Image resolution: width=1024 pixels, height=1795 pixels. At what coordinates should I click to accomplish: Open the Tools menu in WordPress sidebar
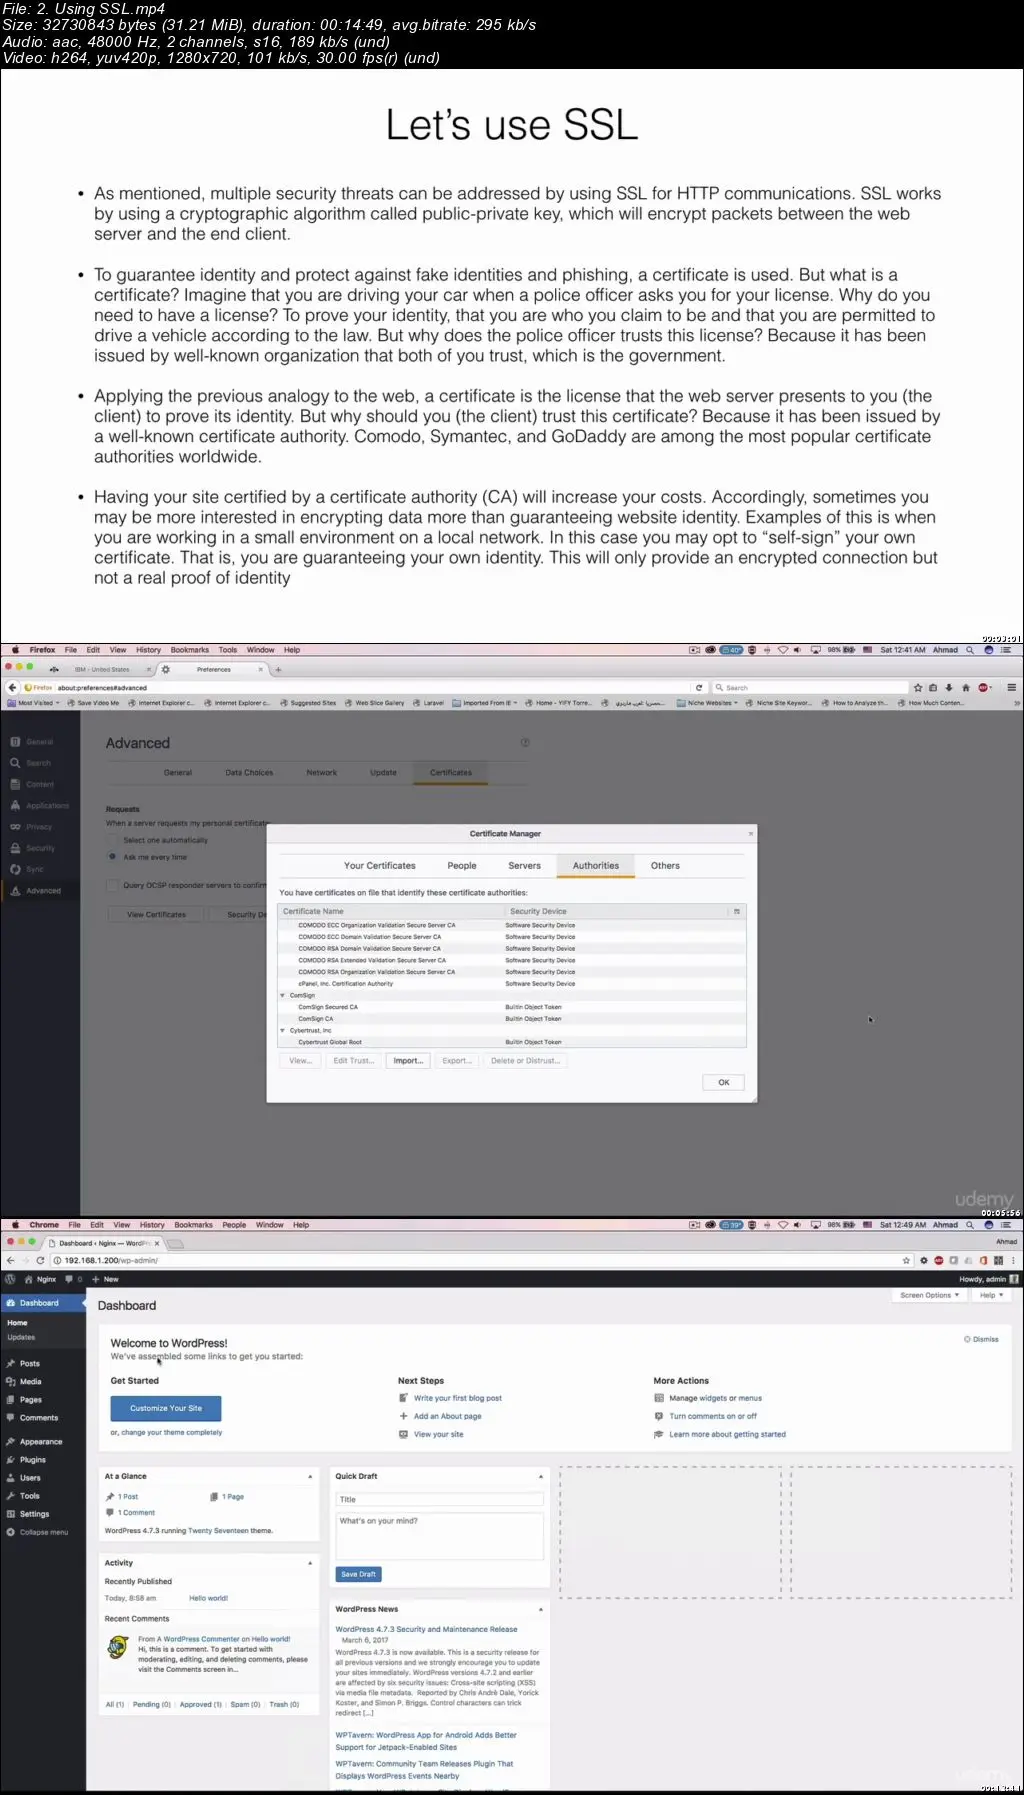point(30,1496)
